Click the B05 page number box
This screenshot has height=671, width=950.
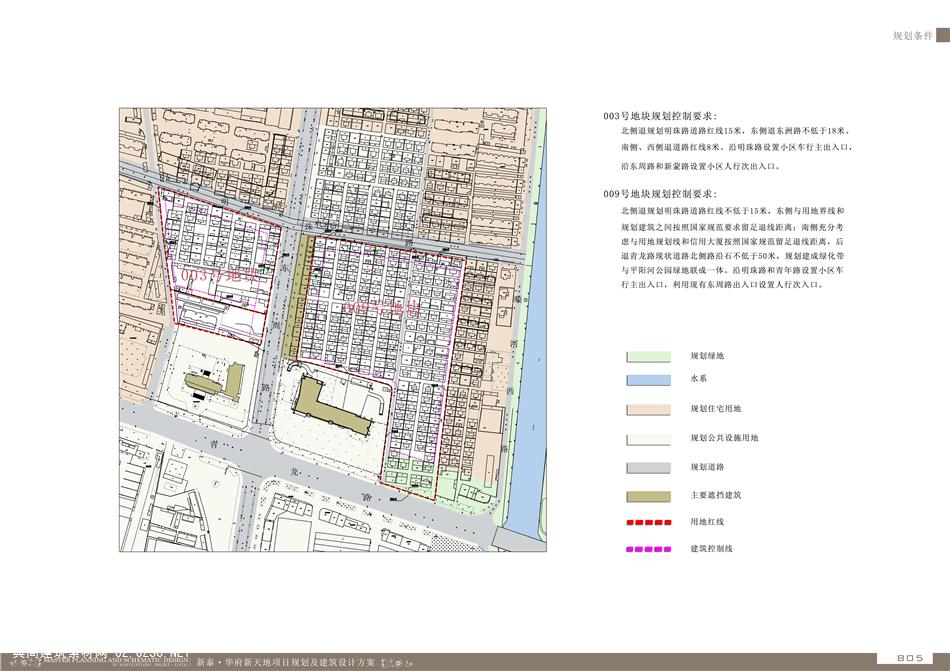pos(909,658)
